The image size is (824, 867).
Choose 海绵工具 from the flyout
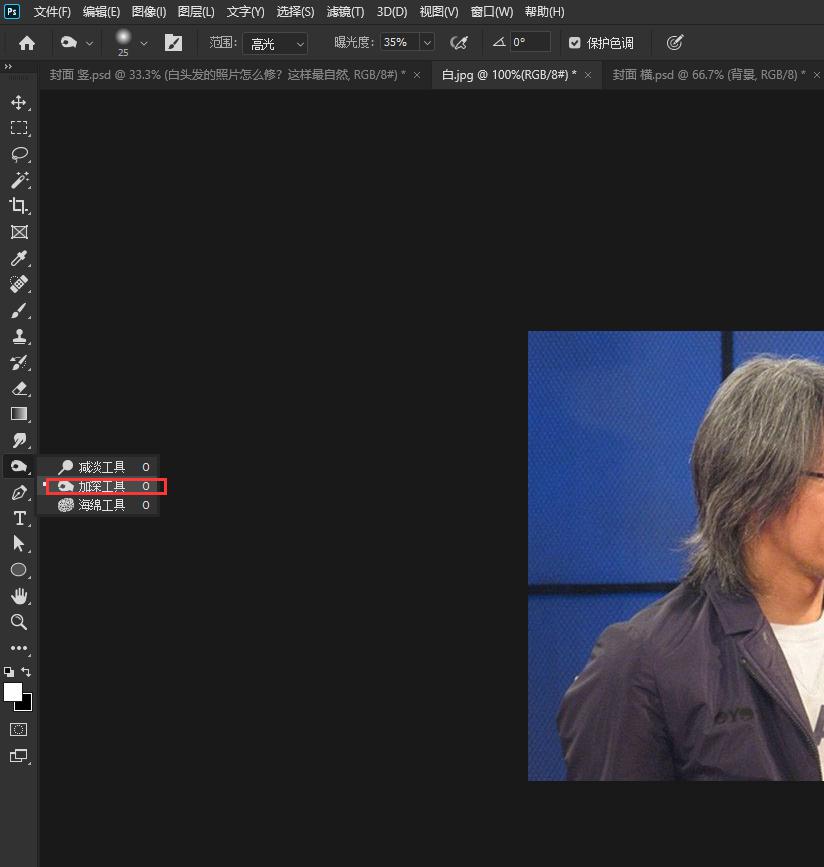pos(102,505)
